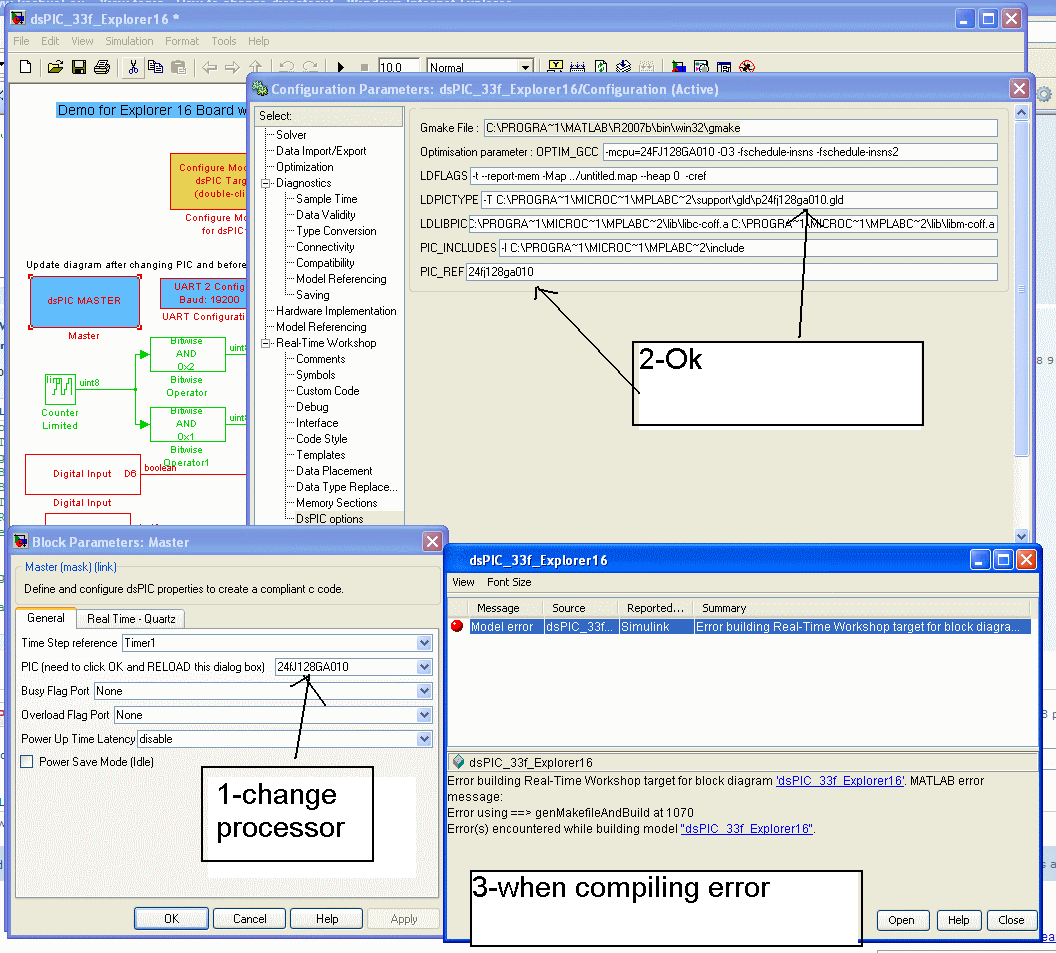
Task: Click the Copy icon in the toolbar
Action: point(156,67)
